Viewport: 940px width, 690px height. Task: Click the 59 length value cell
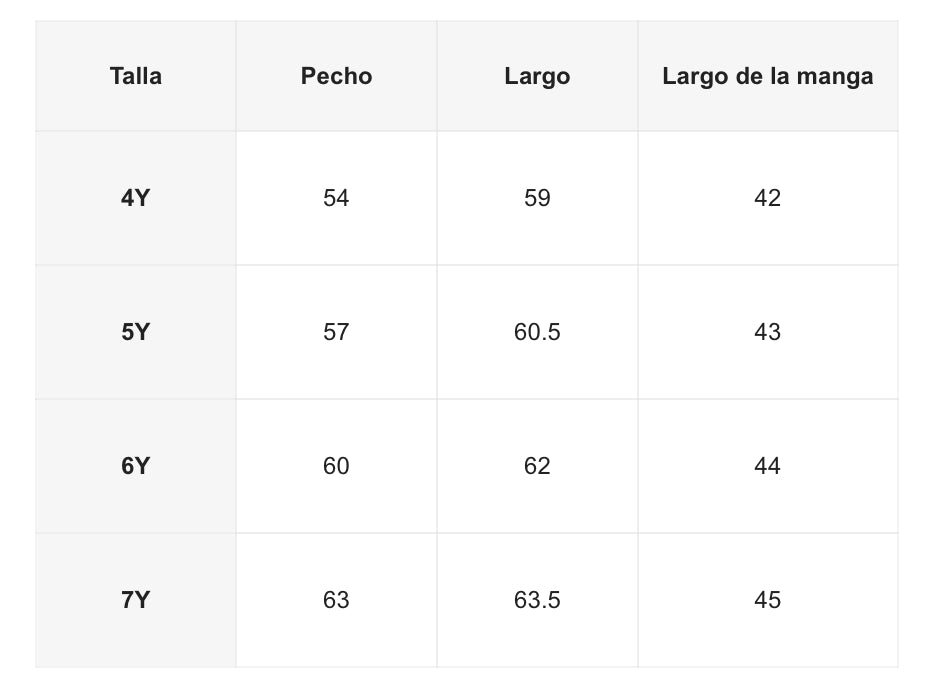[x=537, y=198]
